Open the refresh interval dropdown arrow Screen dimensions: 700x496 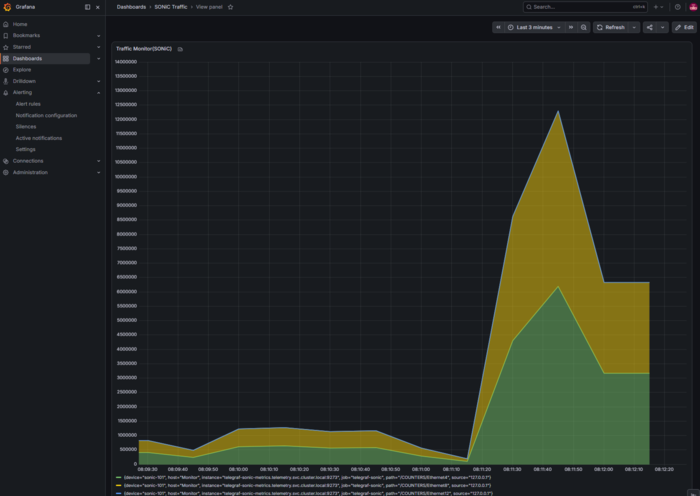pyautogui.click(x=634, y=27)
